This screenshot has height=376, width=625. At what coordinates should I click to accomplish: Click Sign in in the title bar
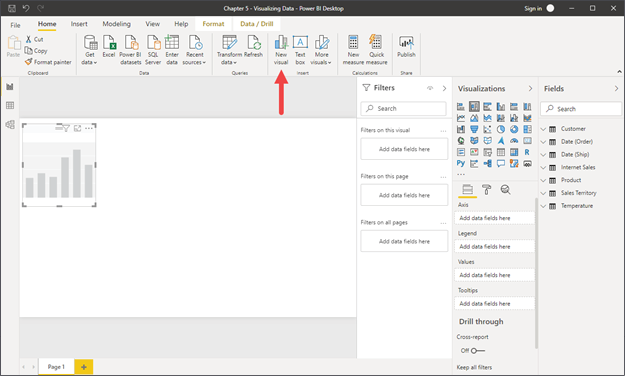[533, 8]
